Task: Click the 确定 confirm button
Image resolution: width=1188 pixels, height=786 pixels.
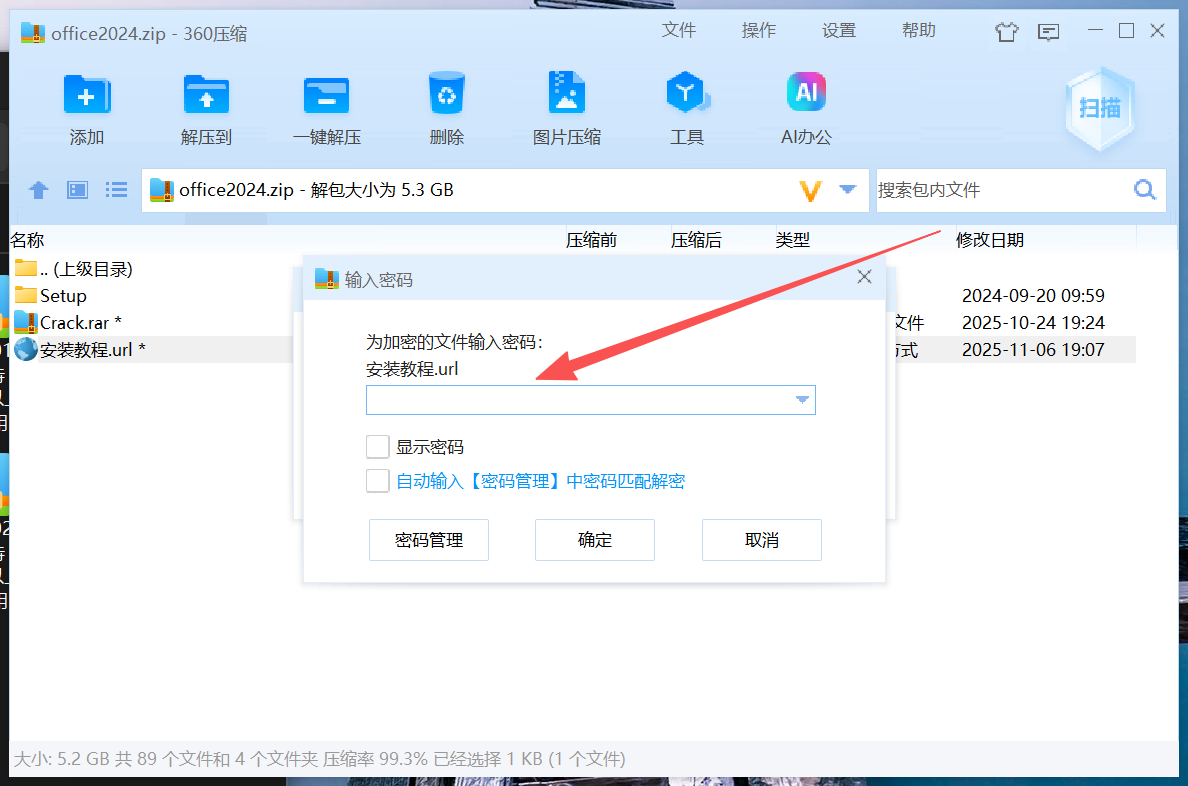Action: [595, 539]
